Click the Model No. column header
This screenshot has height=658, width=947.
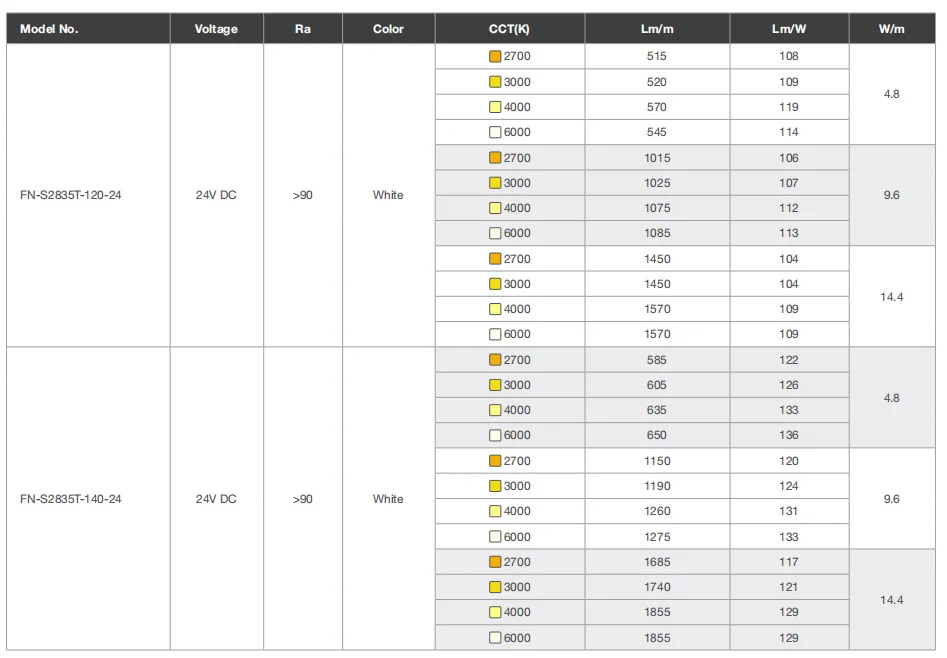tap(49, 29)
